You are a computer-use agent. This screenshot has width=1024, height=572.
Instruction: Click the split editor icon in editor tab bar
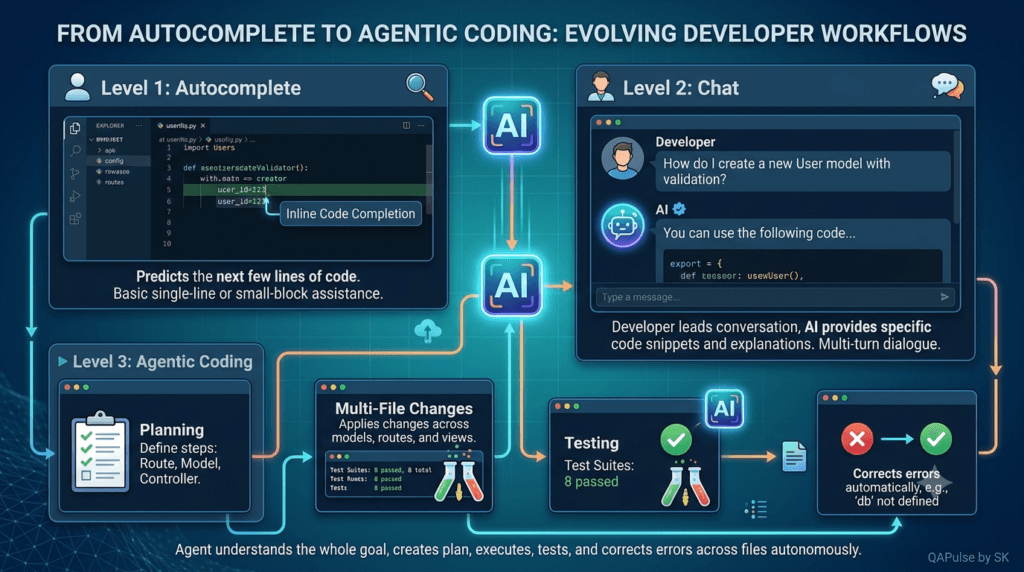tap(406, 125)
